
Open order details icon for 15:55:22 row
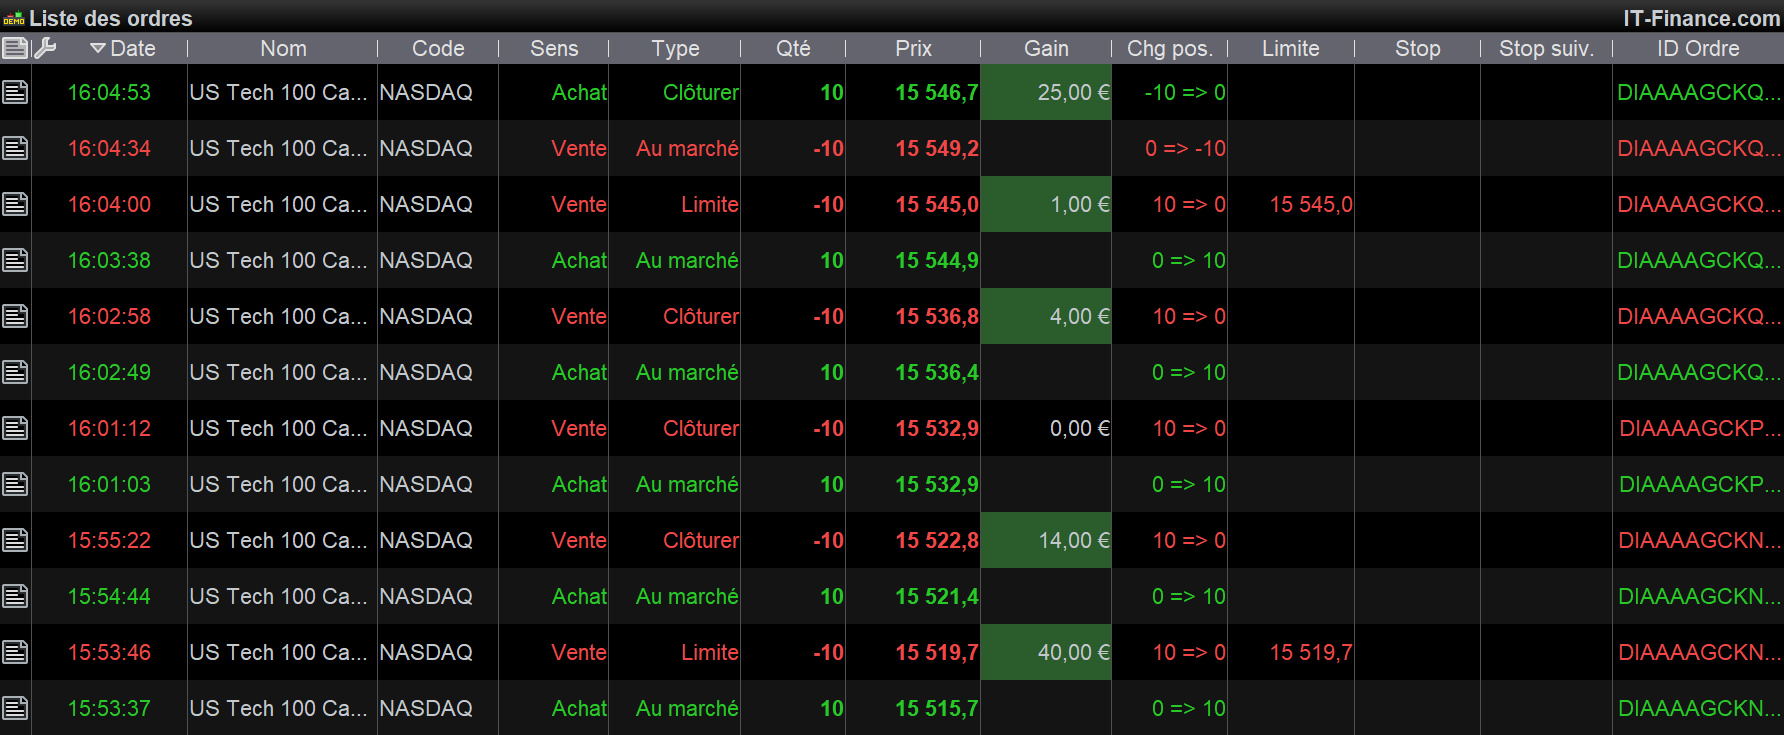pos(15,541)
